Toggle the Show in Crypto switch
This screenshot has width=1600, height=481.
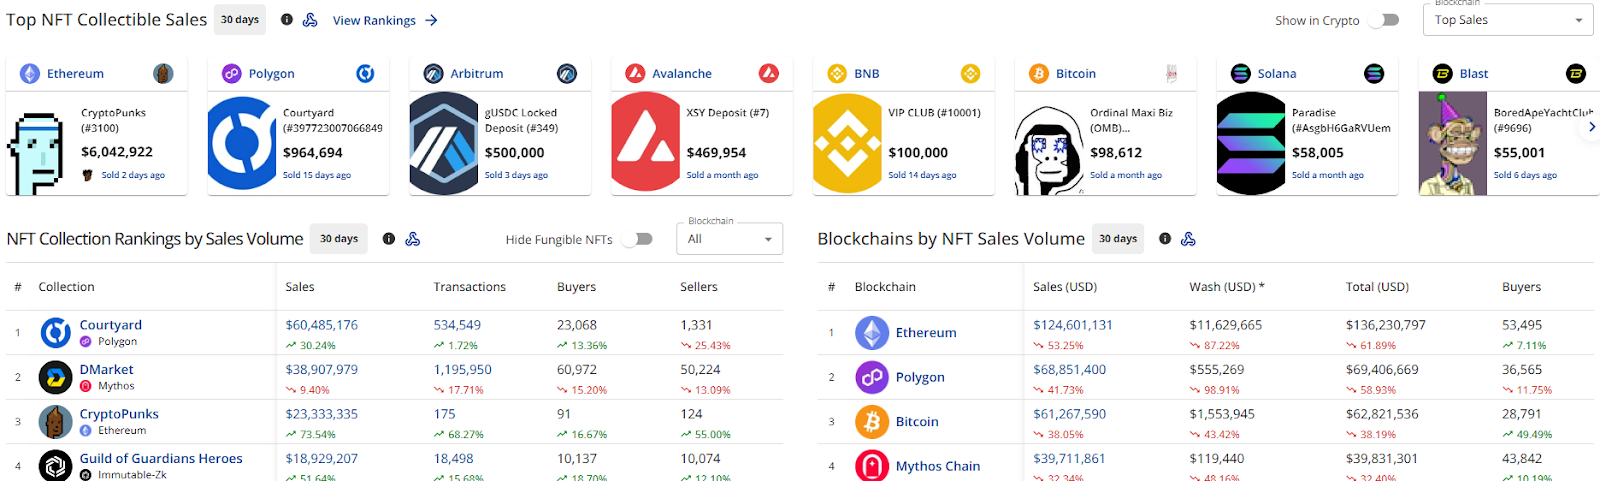click(1383, 20)
